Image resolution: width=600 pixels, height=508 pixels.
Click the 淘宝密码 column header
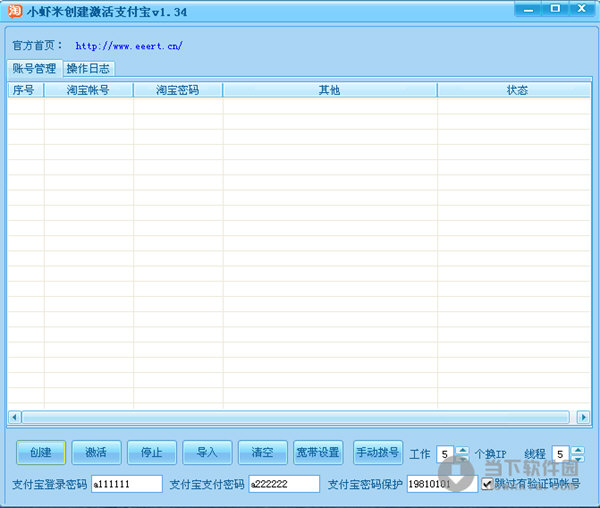pos(178,90)
